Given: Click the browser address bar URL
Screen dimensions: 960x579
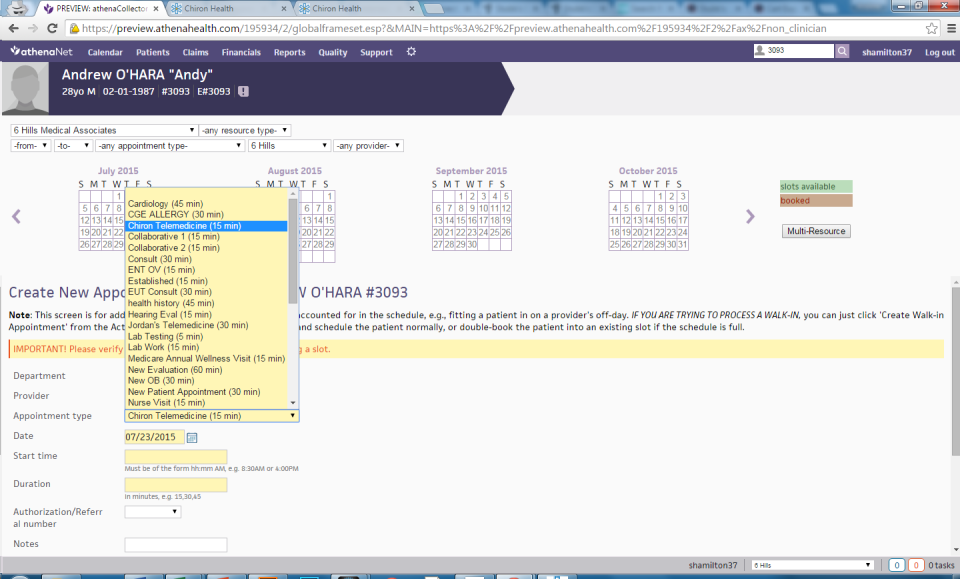Looking at the screenshot, I should click(454, 28).
